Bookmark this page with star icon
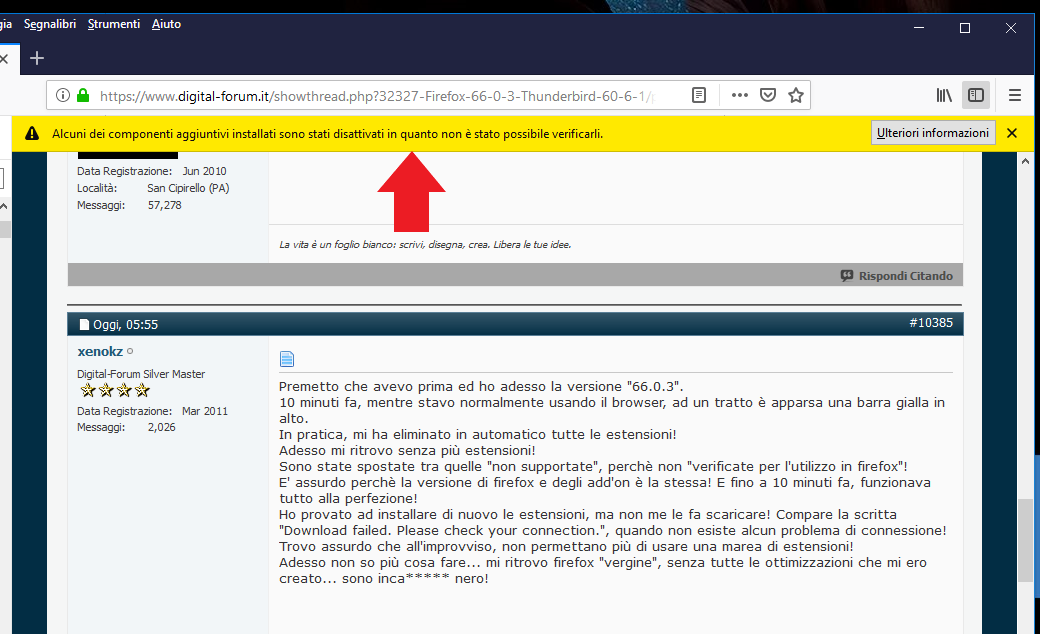The width and height of the screenshot is (1040, 634). click(796, 95)
